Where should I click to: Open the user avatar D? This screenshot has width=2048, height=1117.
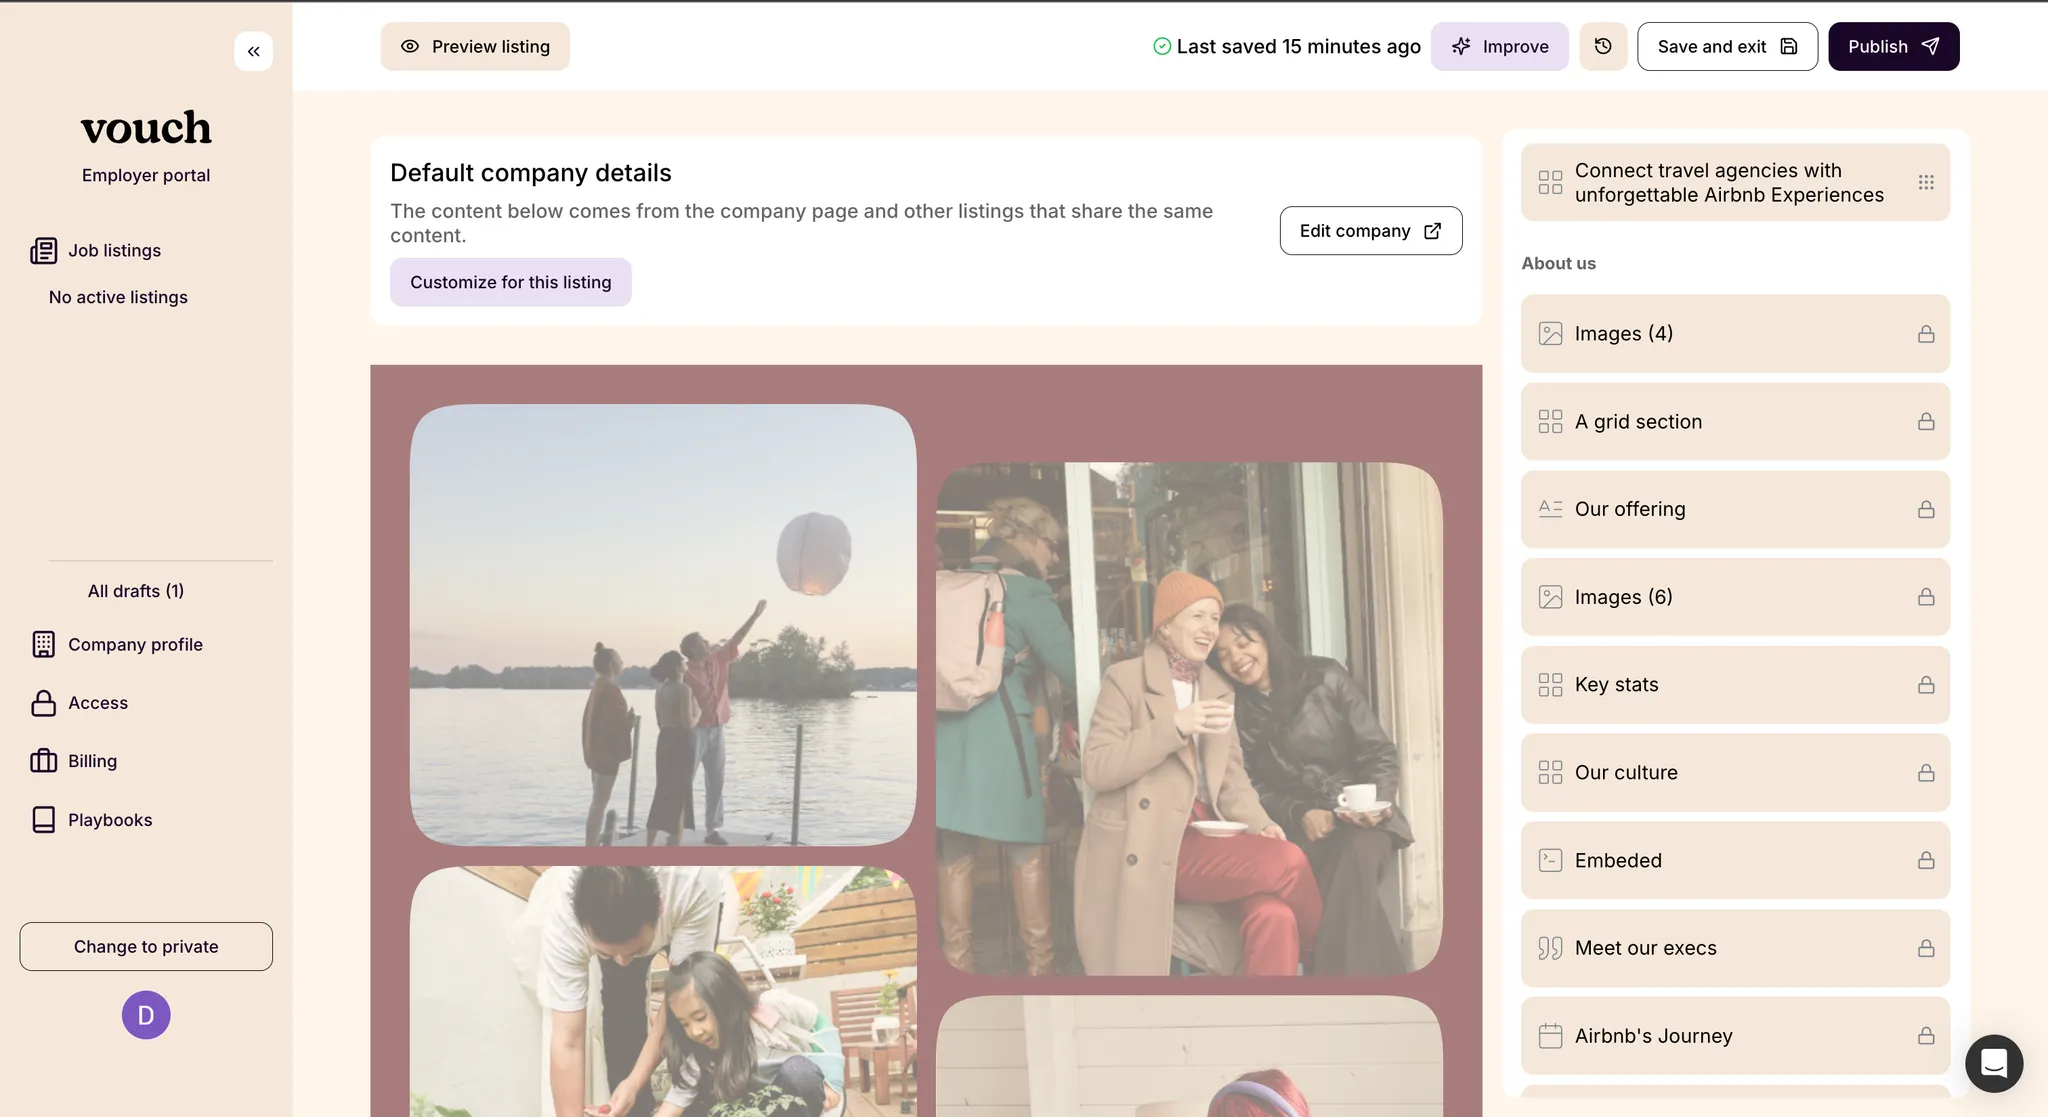coord(146,1015)
